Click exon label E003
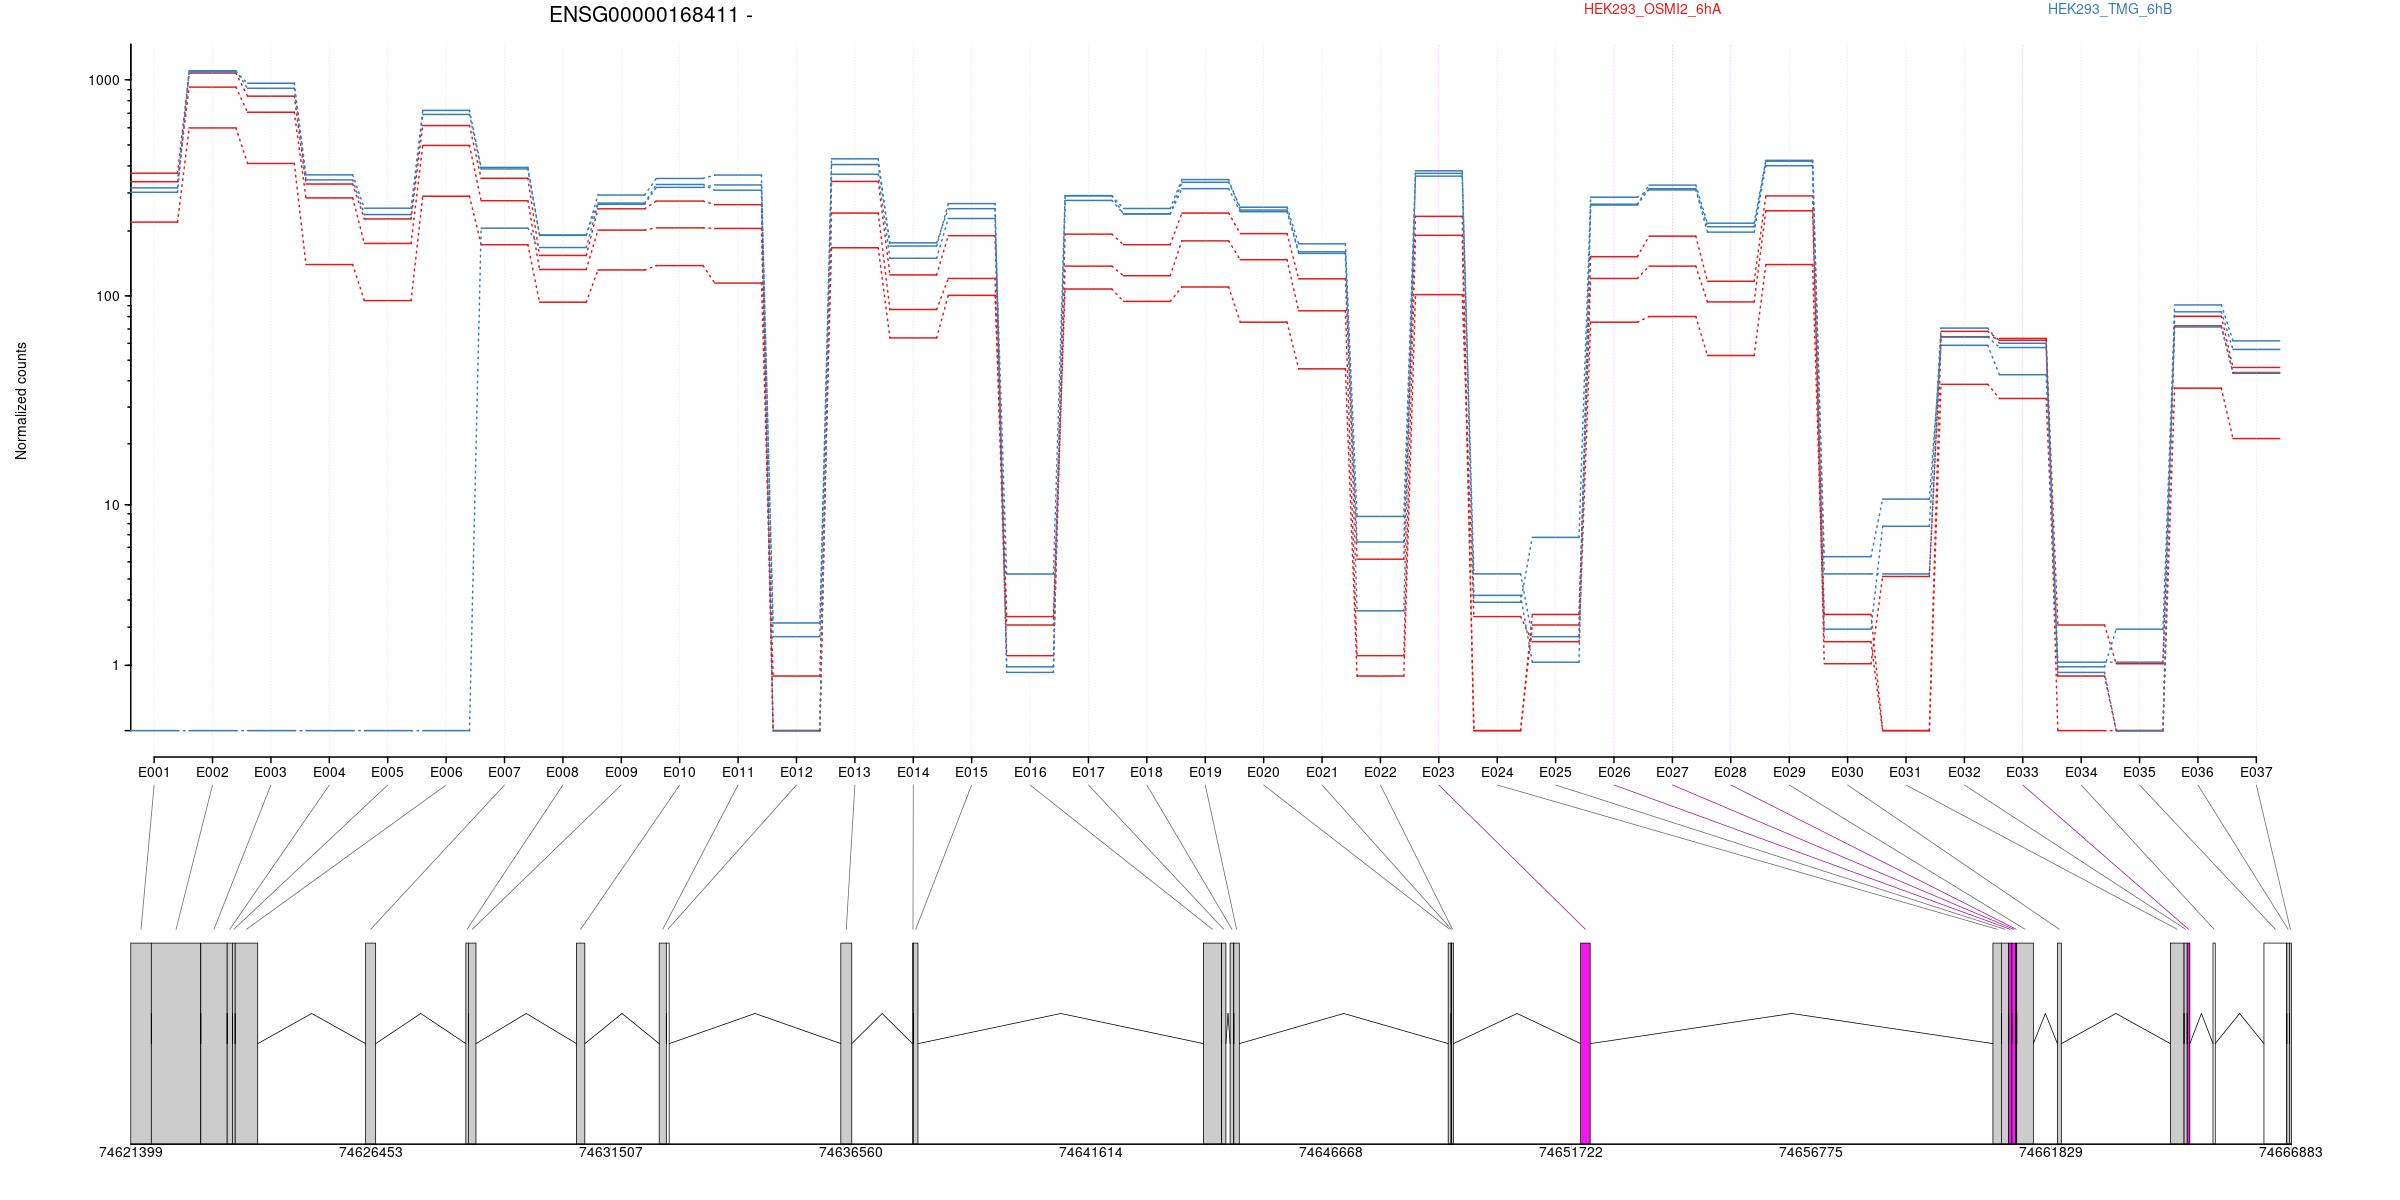The height and width of the screenshot is (1200, 2400). pos(270,772)
